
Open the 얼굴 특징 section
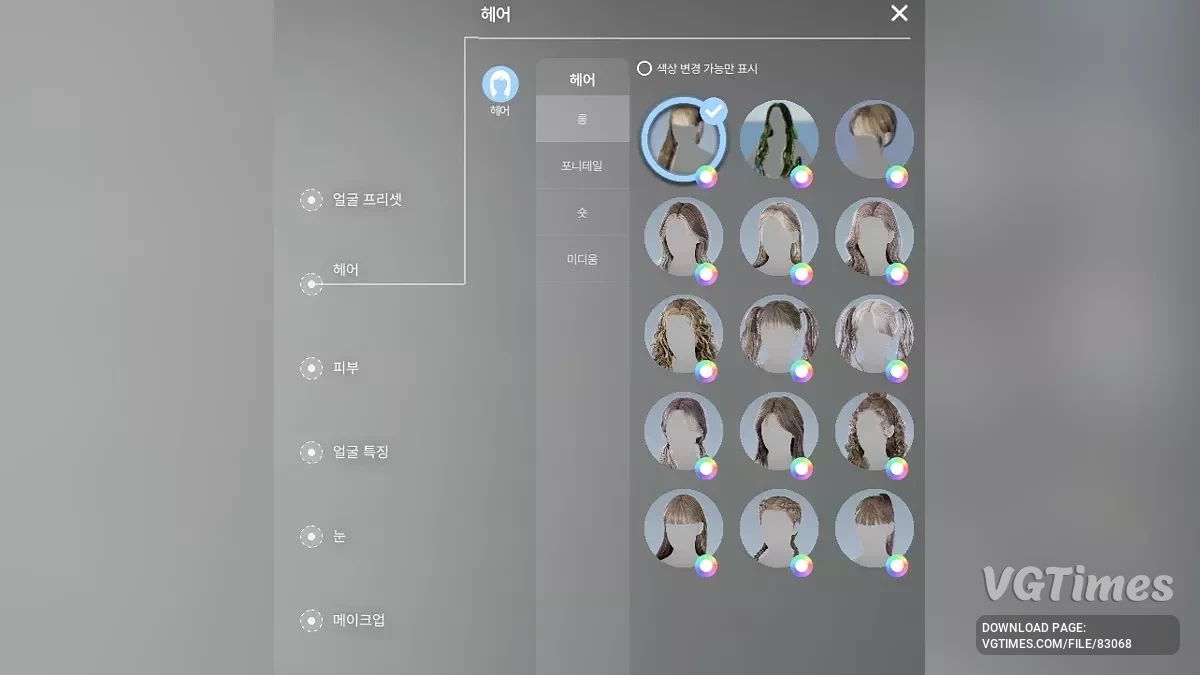[x=345, y=452]
